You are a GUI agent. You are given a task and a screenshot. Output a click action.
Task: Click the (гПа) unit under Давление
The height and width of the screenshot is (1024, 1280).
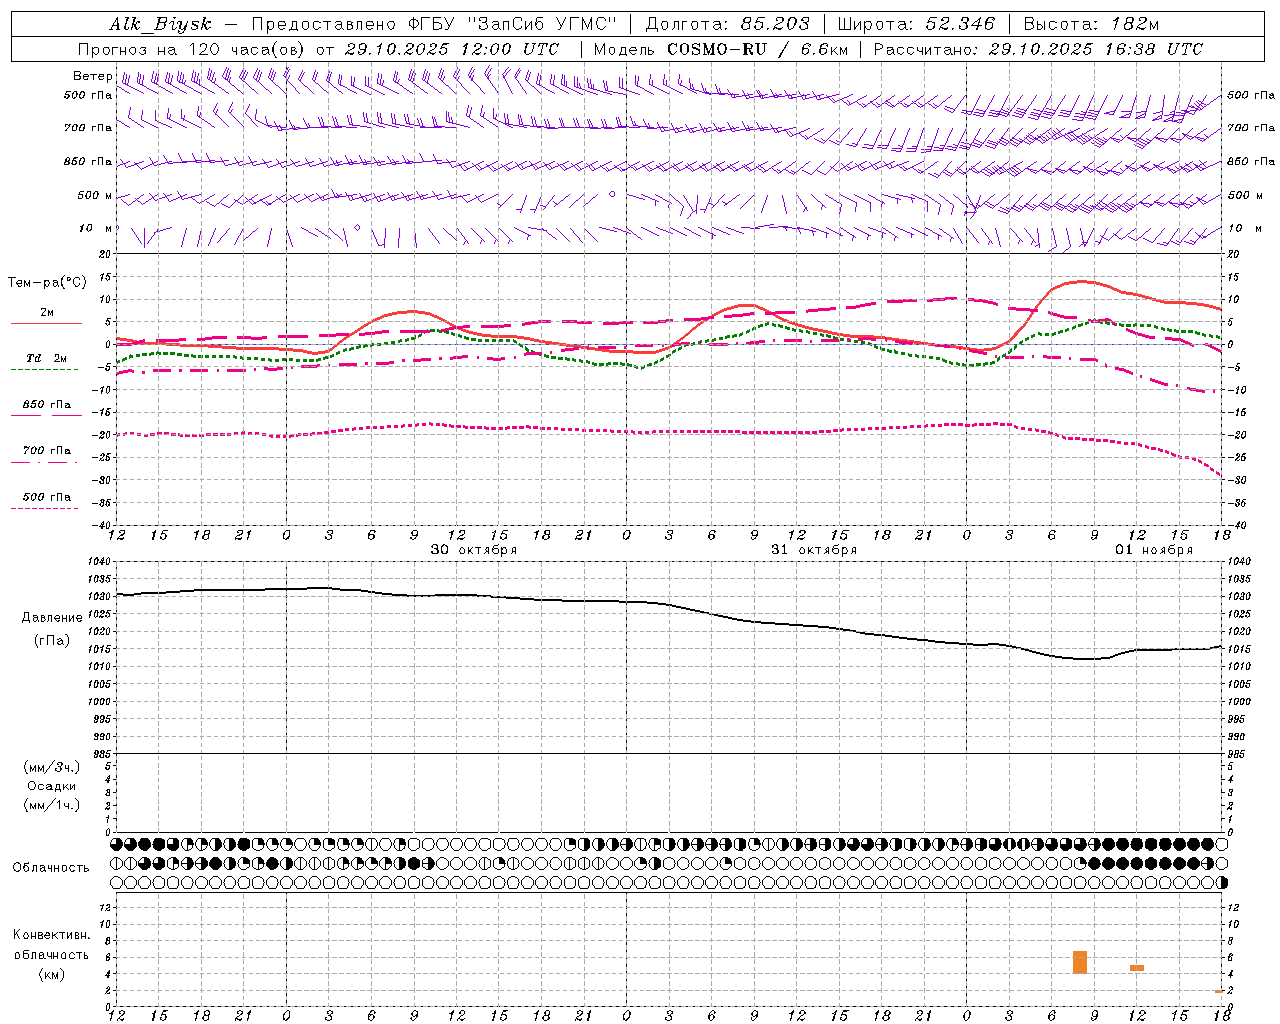coord(52,641)
